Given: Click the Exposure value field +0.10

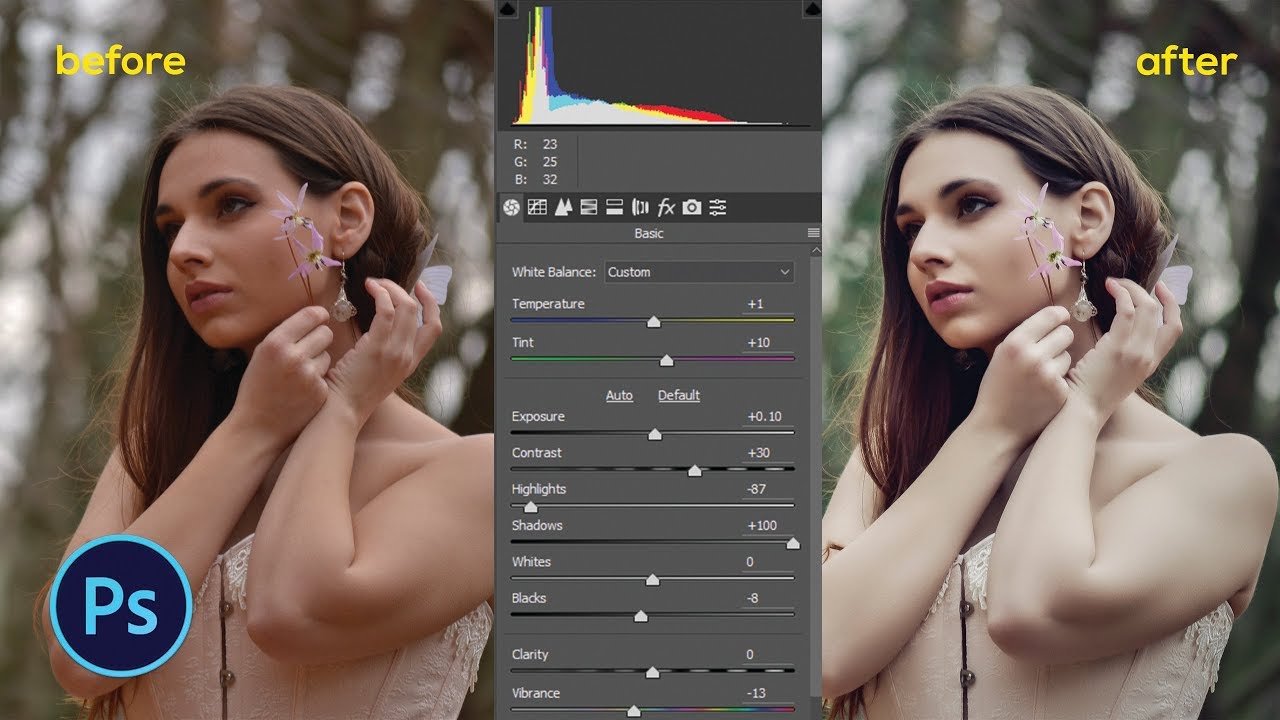Looking at the screenshot, I should 768,417.
